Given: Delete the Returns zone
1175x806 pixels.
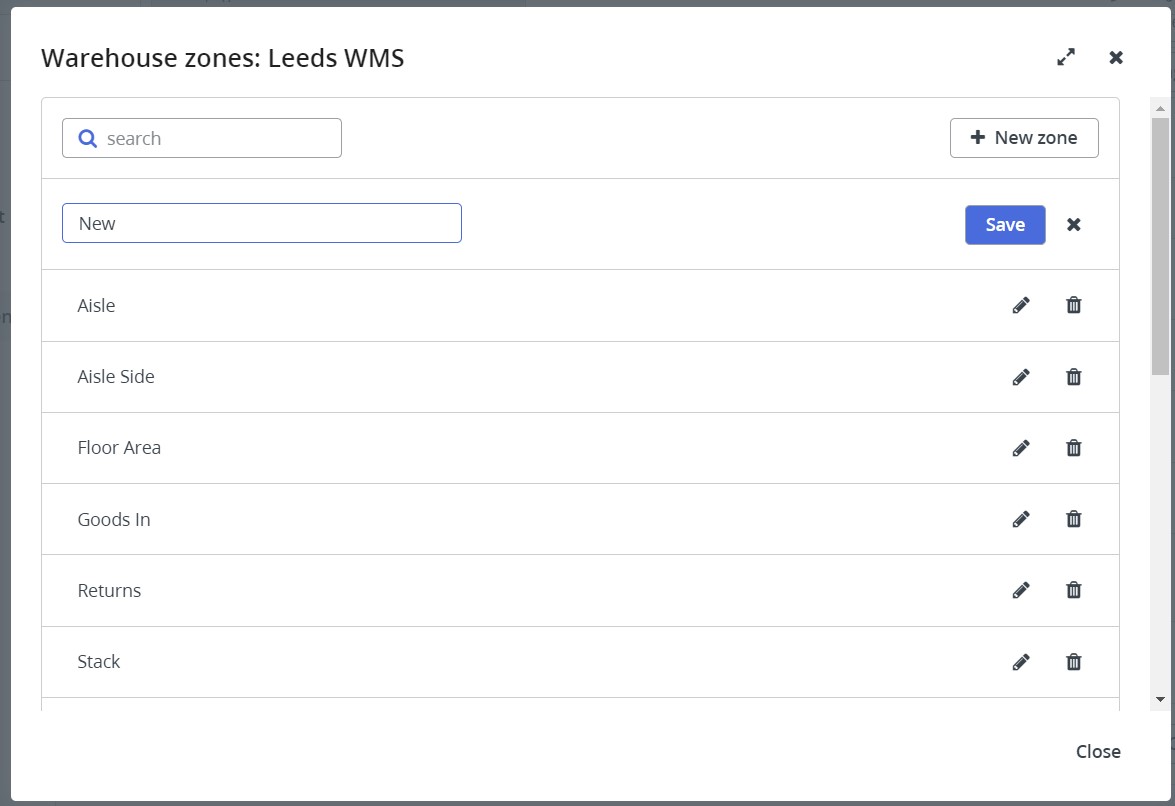Looking at the screenshot, I should click(1074, 590).
